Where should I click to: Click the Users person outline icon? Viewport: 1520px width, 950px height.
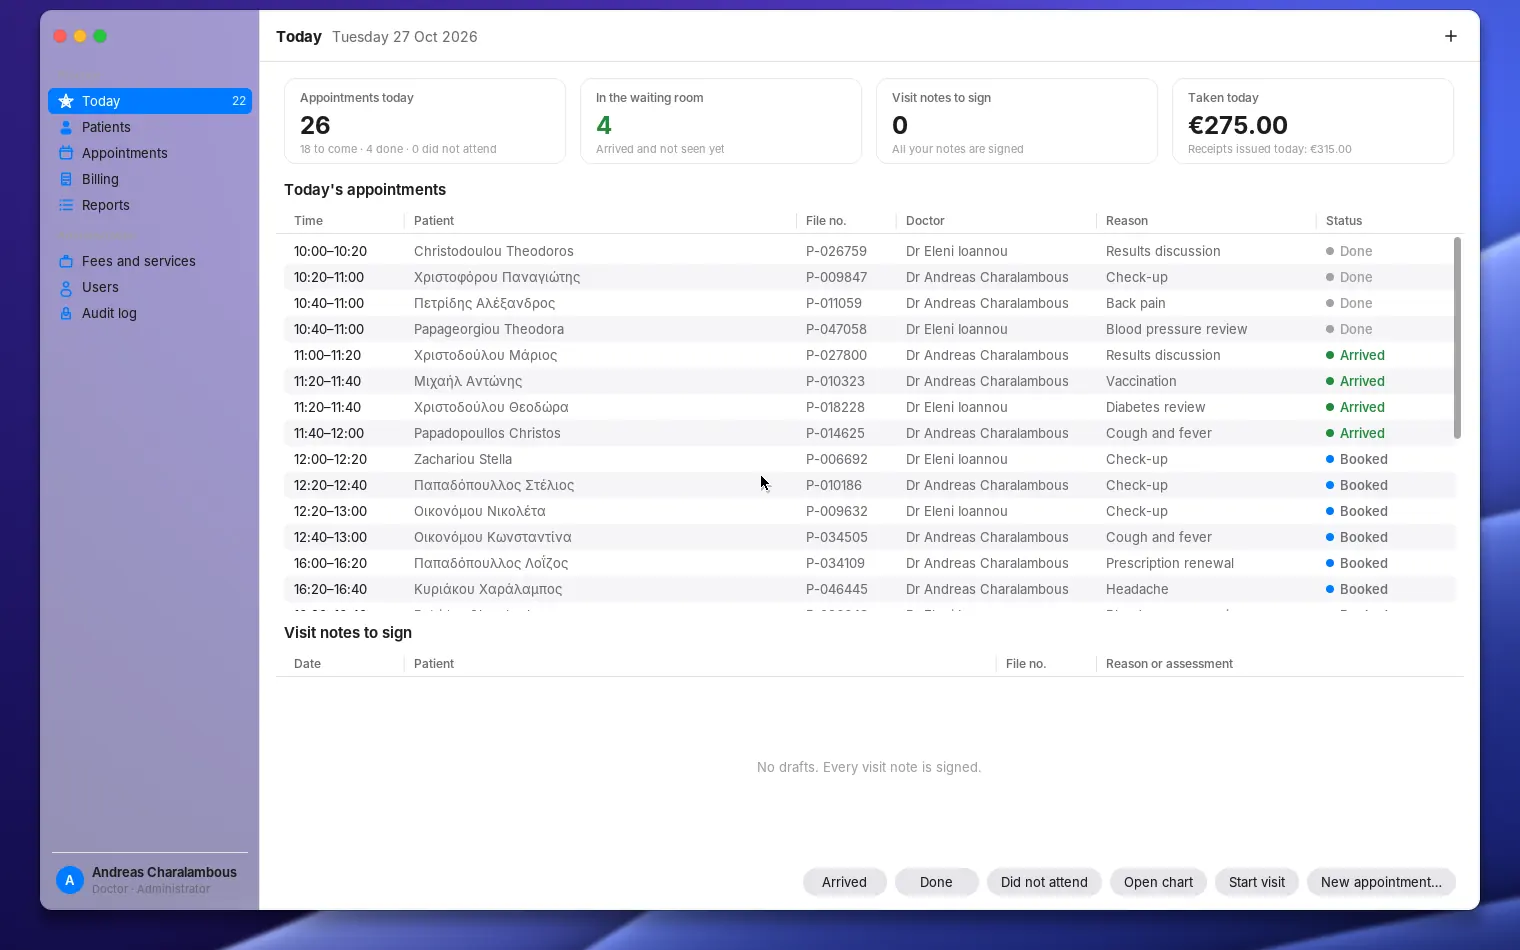[x=66, y=287]
